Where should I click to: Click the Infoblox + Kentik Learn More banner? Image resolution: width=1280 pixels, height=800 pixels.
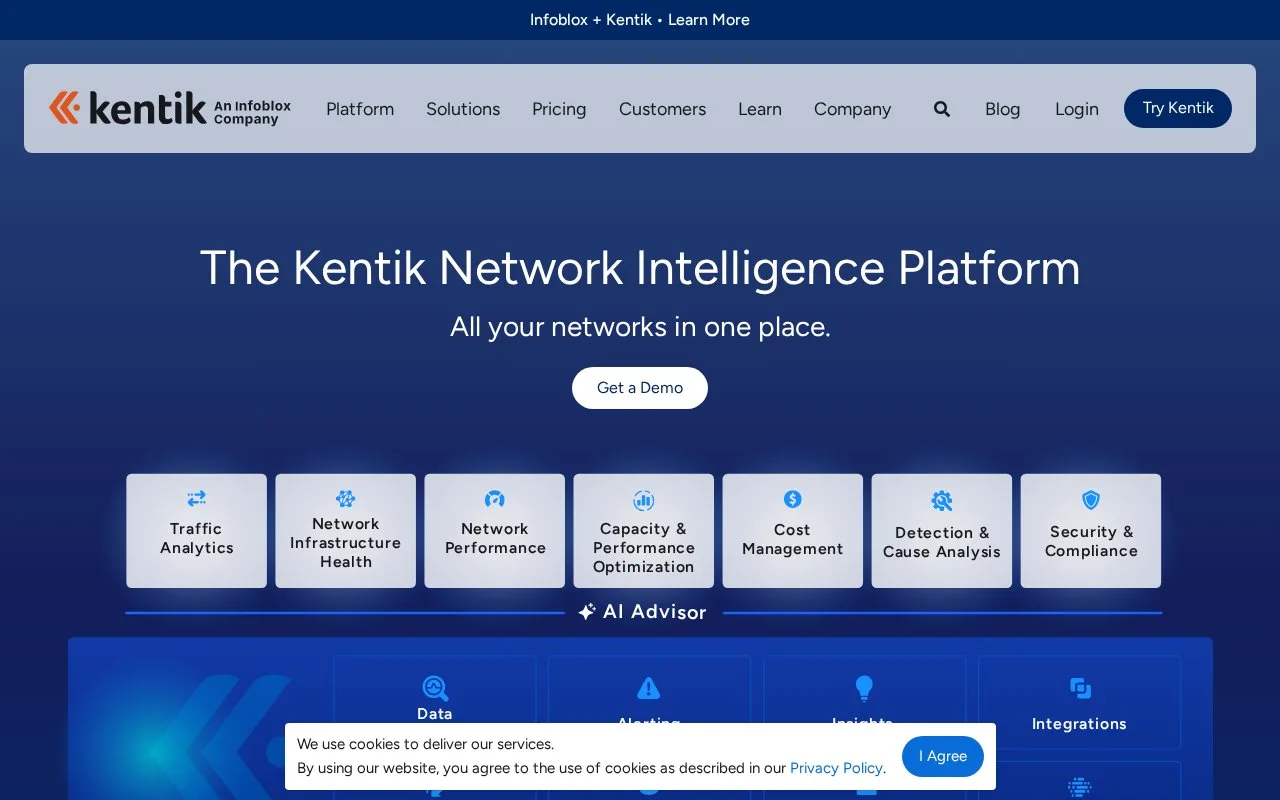click(640, 20)
